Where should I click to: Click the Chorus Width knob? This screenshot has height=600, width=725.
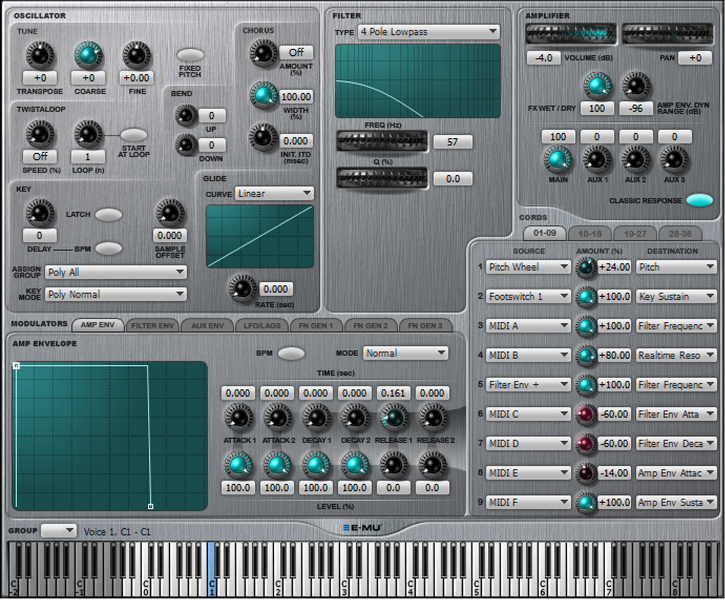pos(263,95)
